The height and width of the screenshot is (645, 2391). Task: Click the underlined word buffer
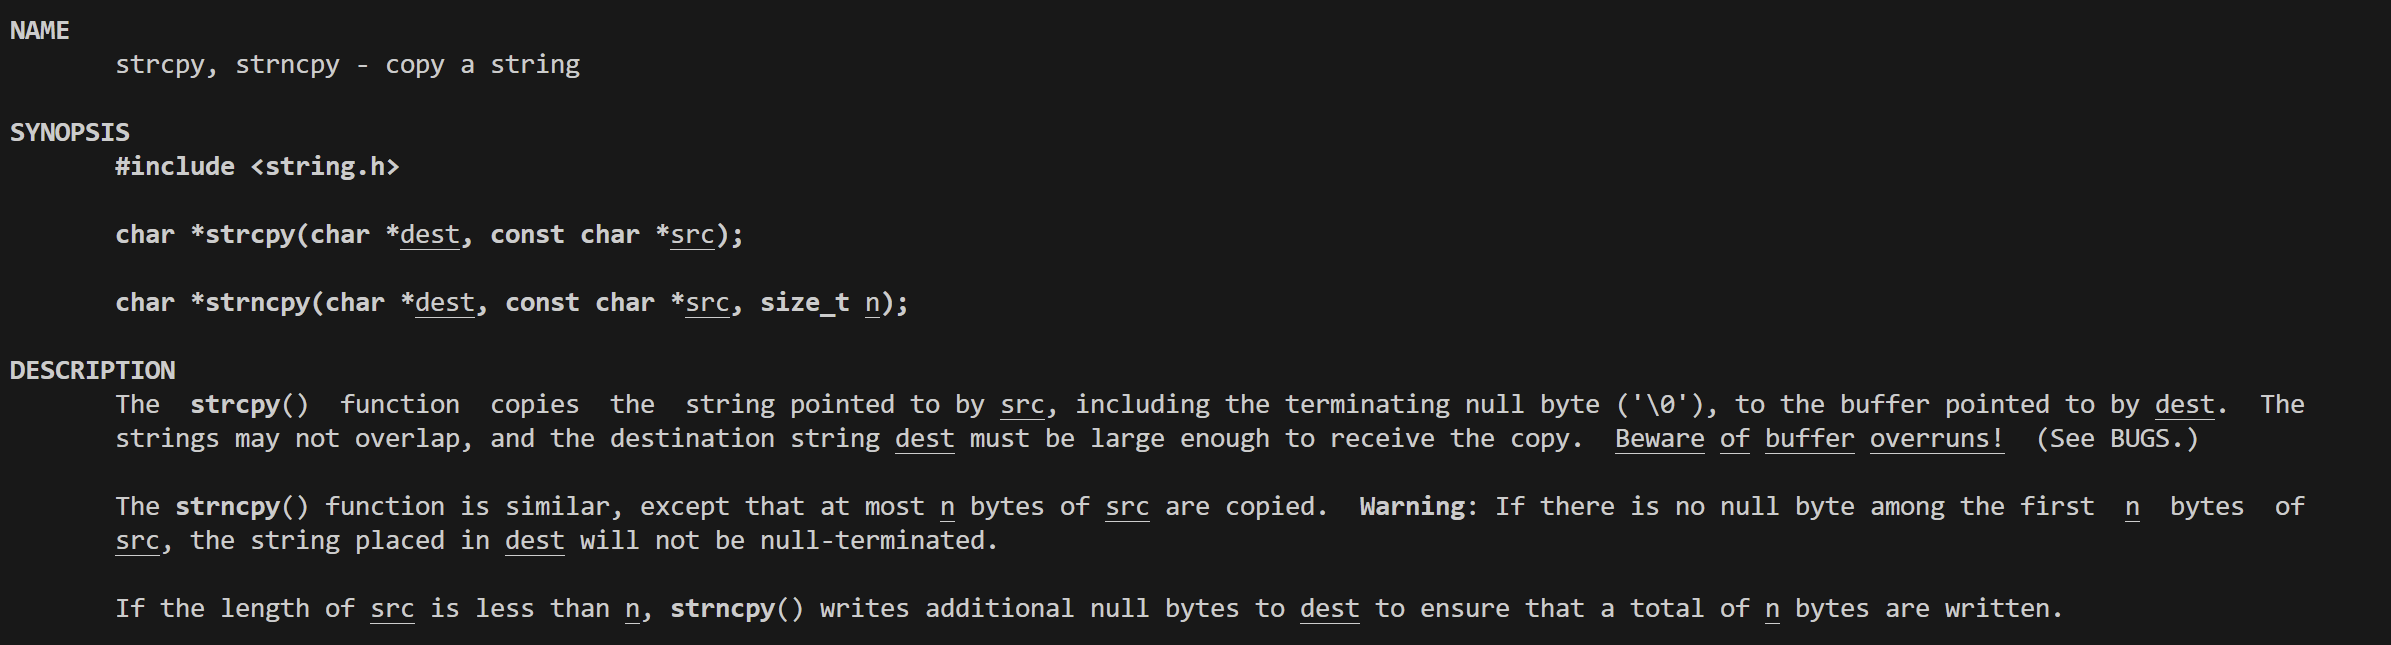pos(1810,439)
